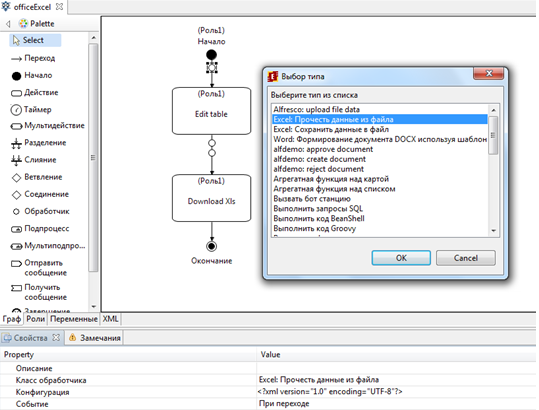
Task: Select the Соединение merge tool
Action: click(40, 195)
